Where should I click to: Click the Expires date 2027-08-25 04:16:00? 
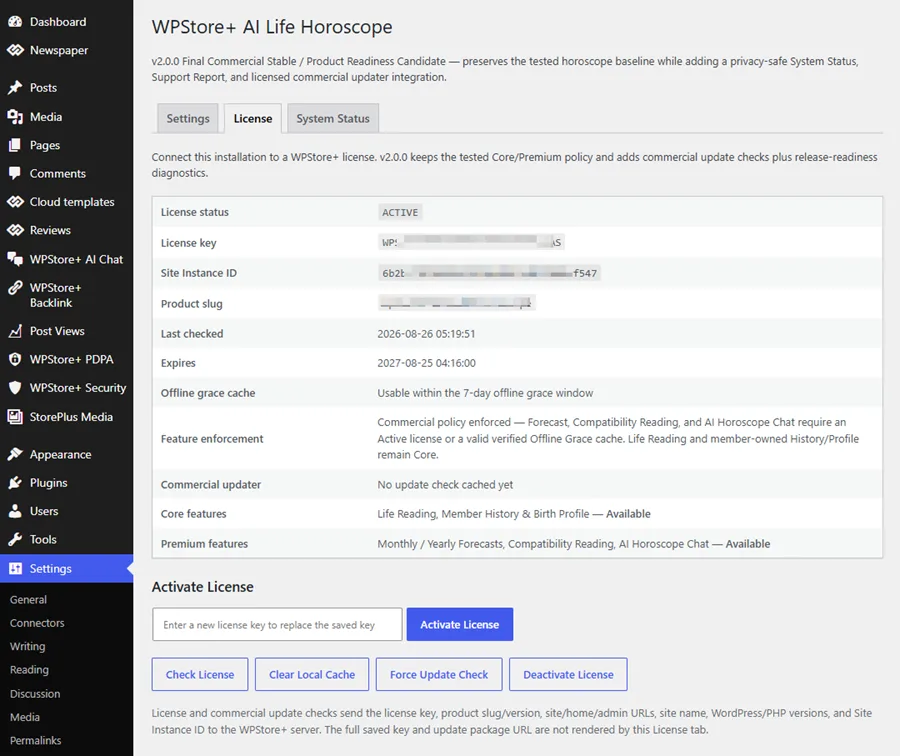[426, 363]
